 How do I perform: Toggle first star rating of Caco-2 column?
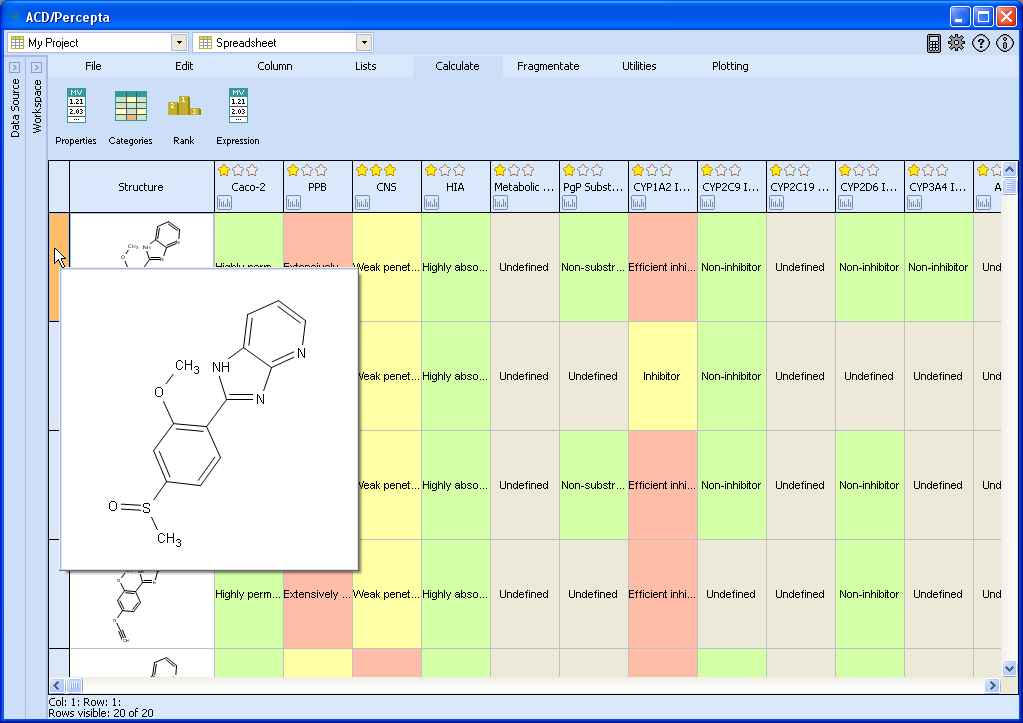(x=224, y=170)
